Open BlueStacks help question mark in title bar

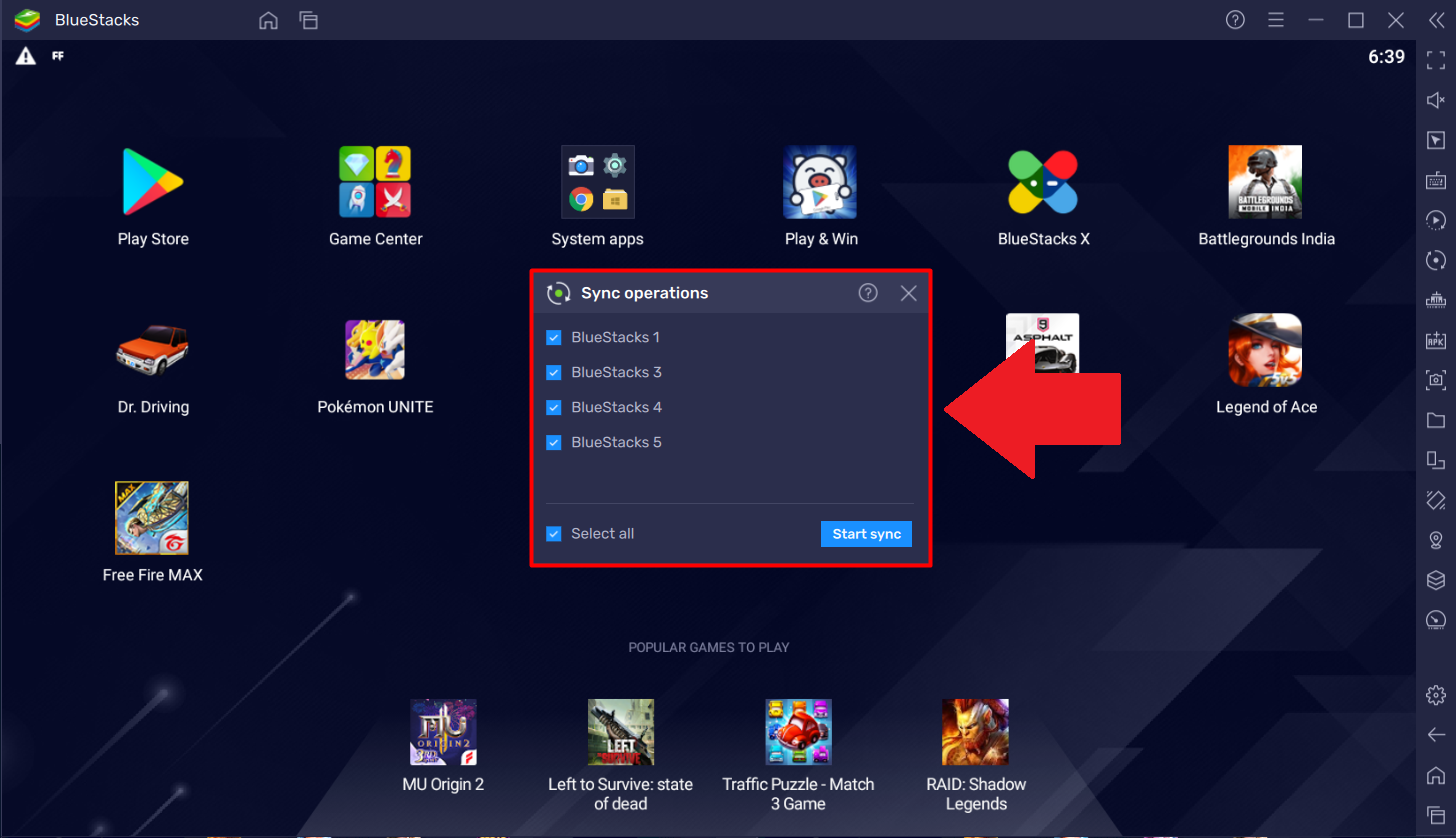tap(1235, 20)
